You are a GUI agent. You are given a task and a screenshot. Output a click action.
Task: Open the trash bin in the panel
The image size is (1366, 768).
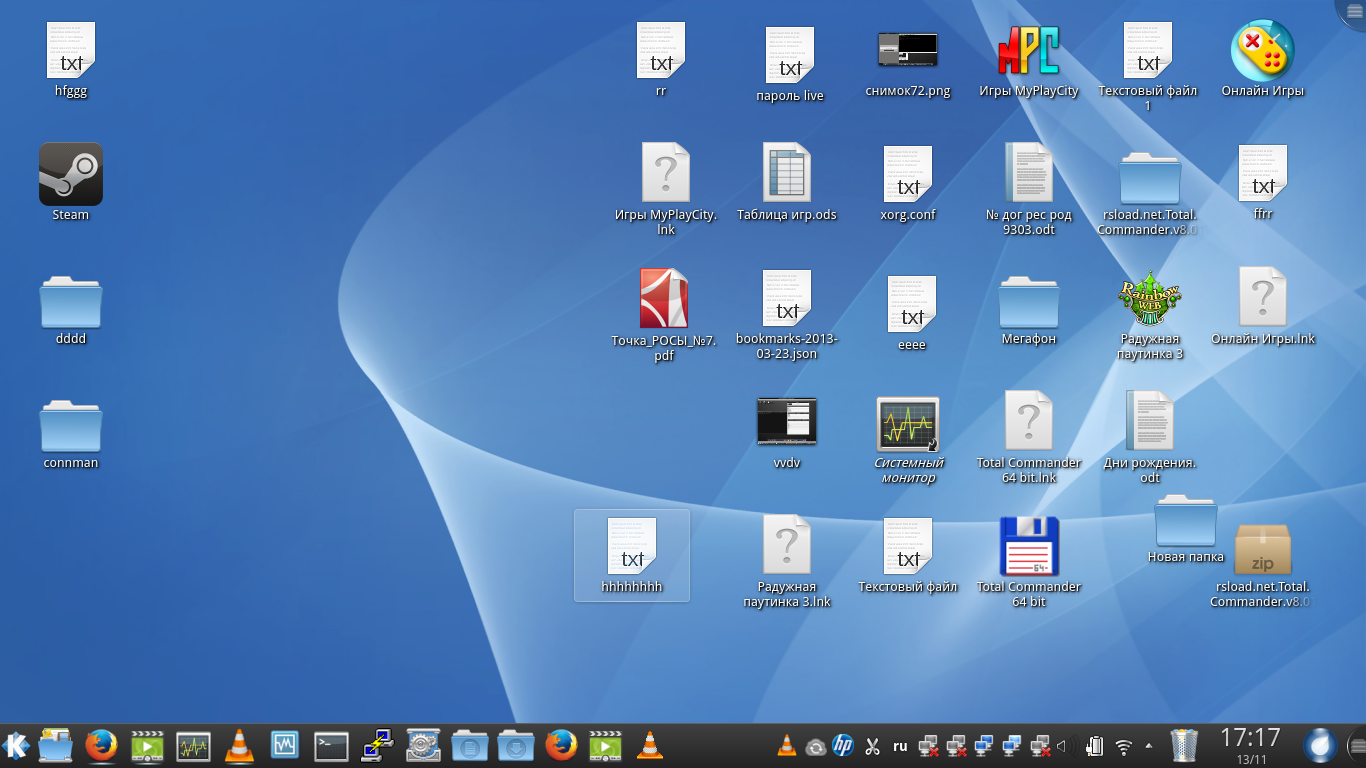(x=1183, y=746)
